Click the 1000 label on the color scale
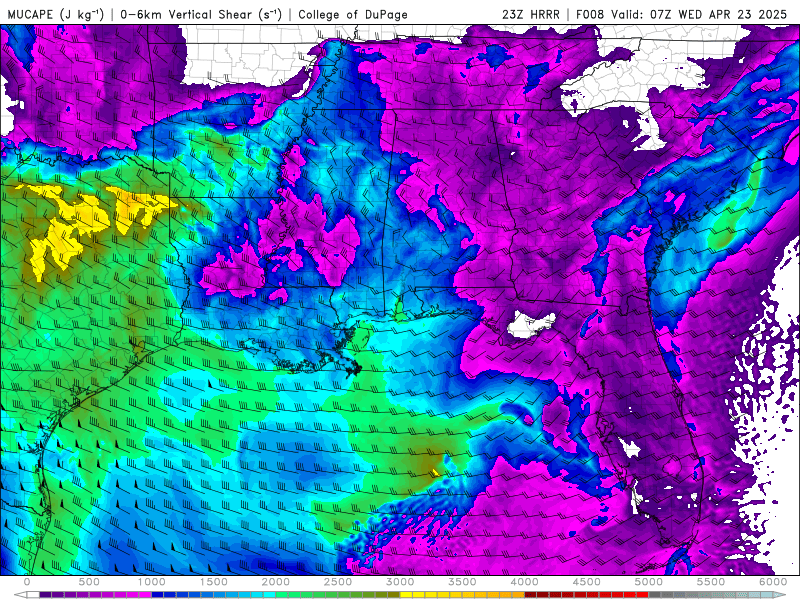This screenshot has width=800, height=600. [x=152, y=582]
